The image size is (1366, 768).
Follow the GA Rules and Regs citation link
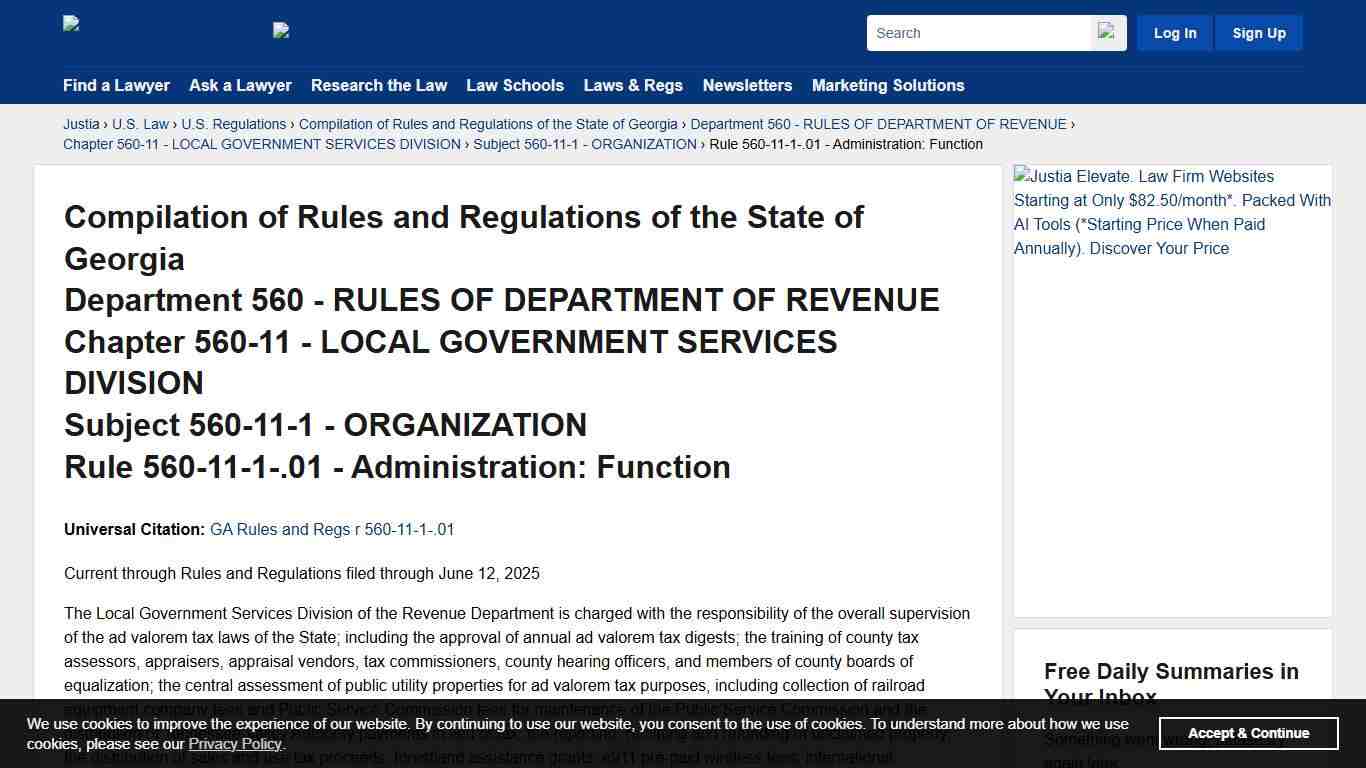click(332, 529)
